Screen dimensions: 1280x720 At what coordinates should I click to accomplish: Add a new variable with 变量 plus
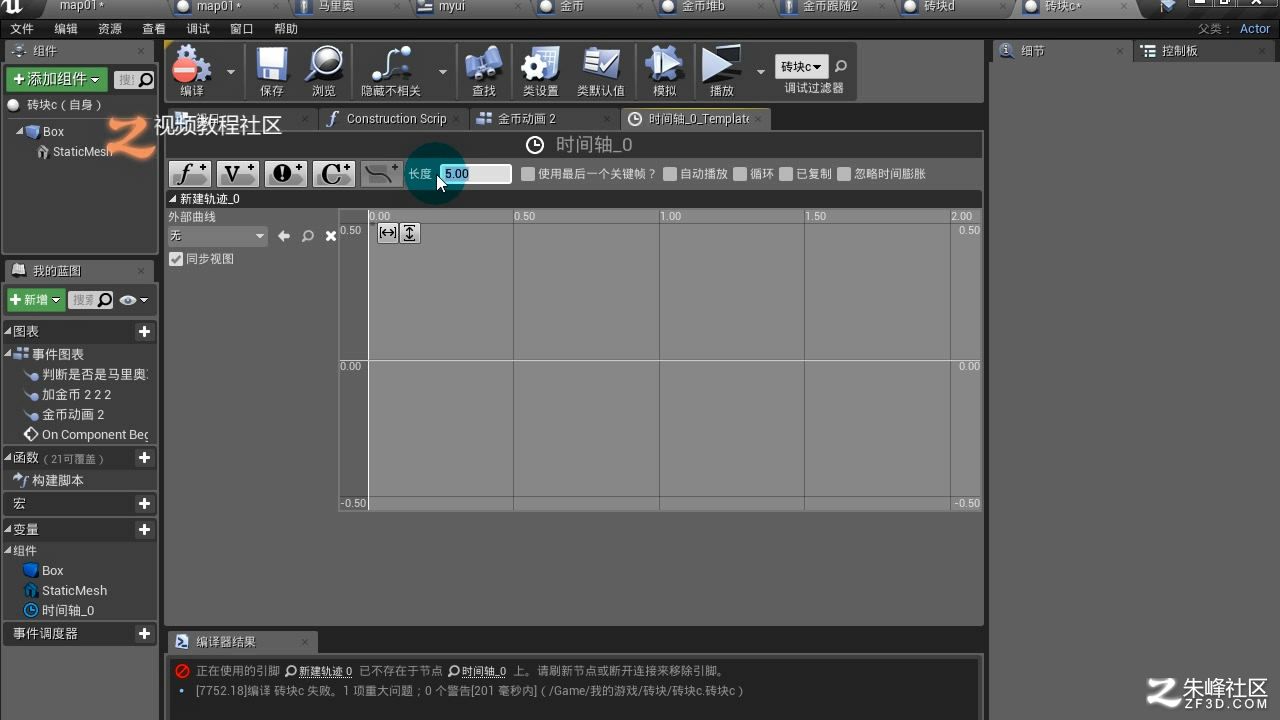click(x=145, y=529)
